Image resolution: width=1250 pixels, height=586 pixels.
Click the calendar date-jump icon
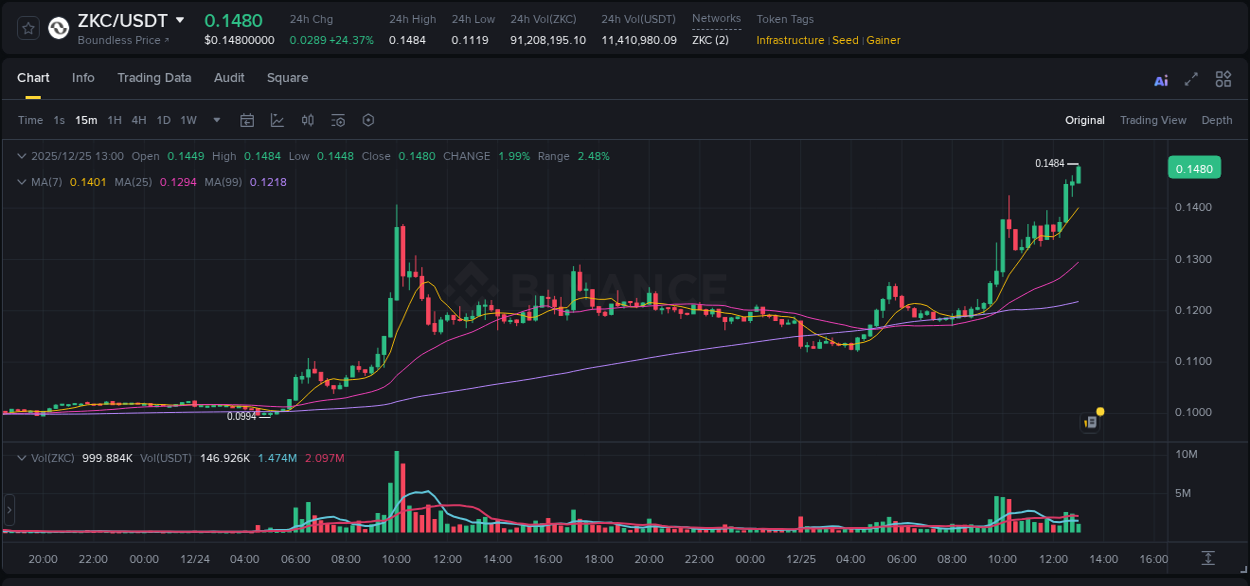247,120
